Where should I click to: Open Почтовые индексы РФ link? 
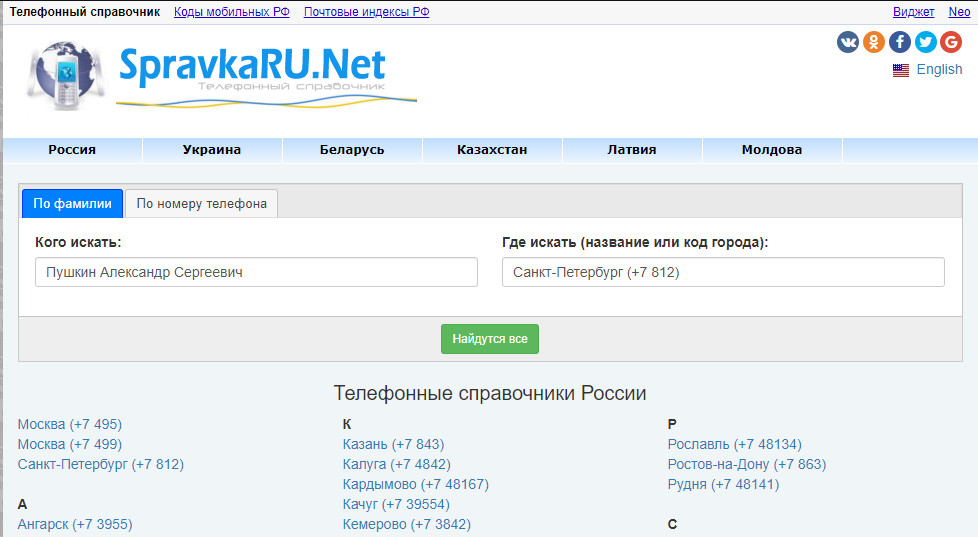(x=367, y=12)
